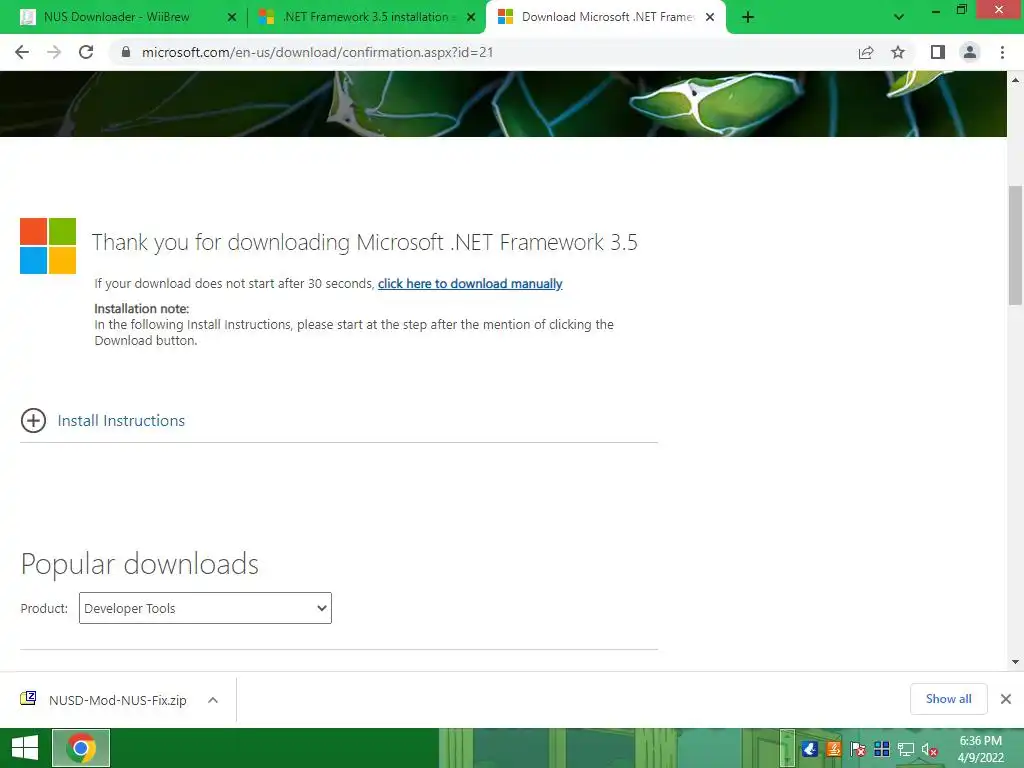This screenshot has height=768, width=1024.
Task: Open the Action Center flag icon
Action: (857, 750)
